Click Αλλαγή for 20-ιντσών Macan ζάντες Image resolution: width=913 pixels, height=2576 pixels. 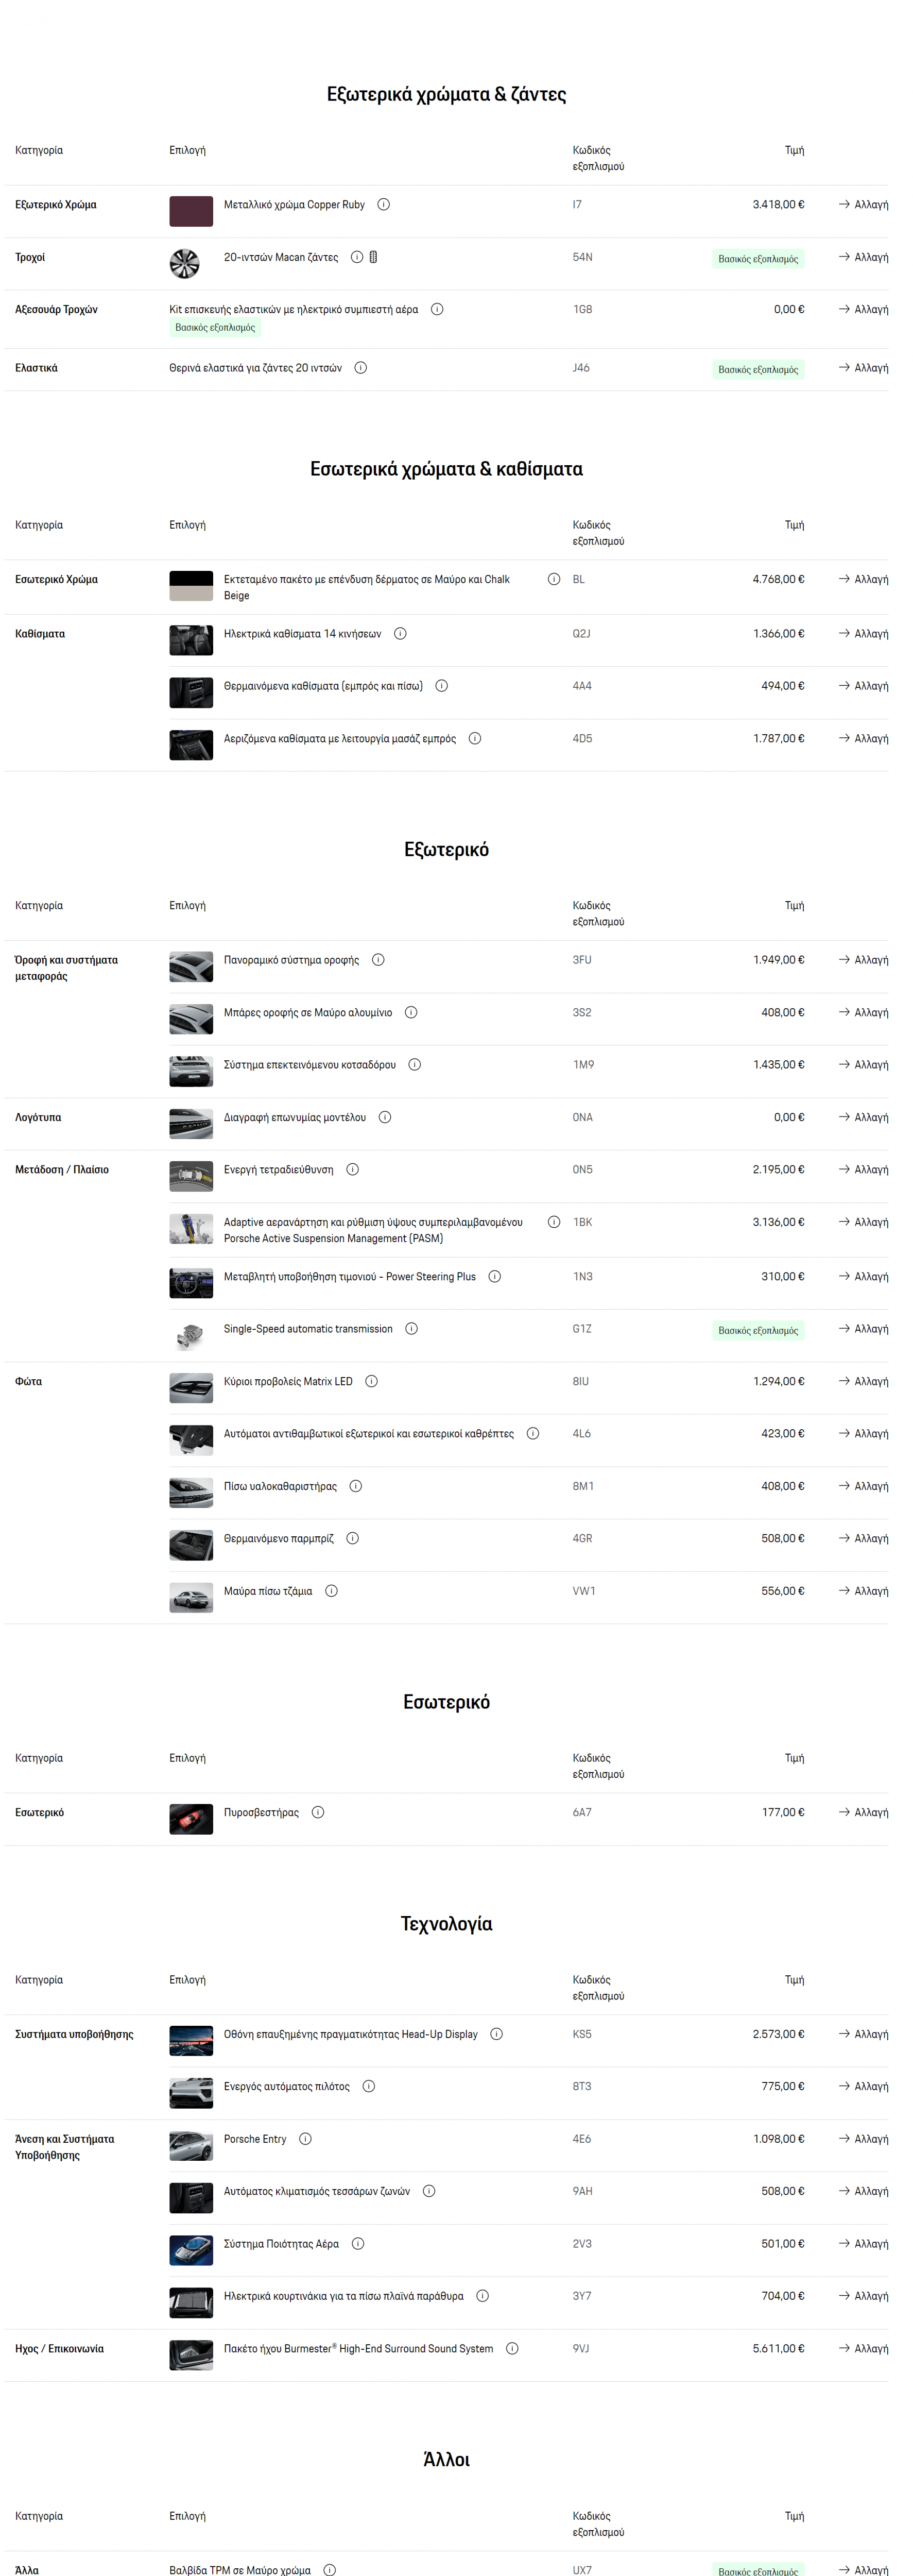pos(864,258)
